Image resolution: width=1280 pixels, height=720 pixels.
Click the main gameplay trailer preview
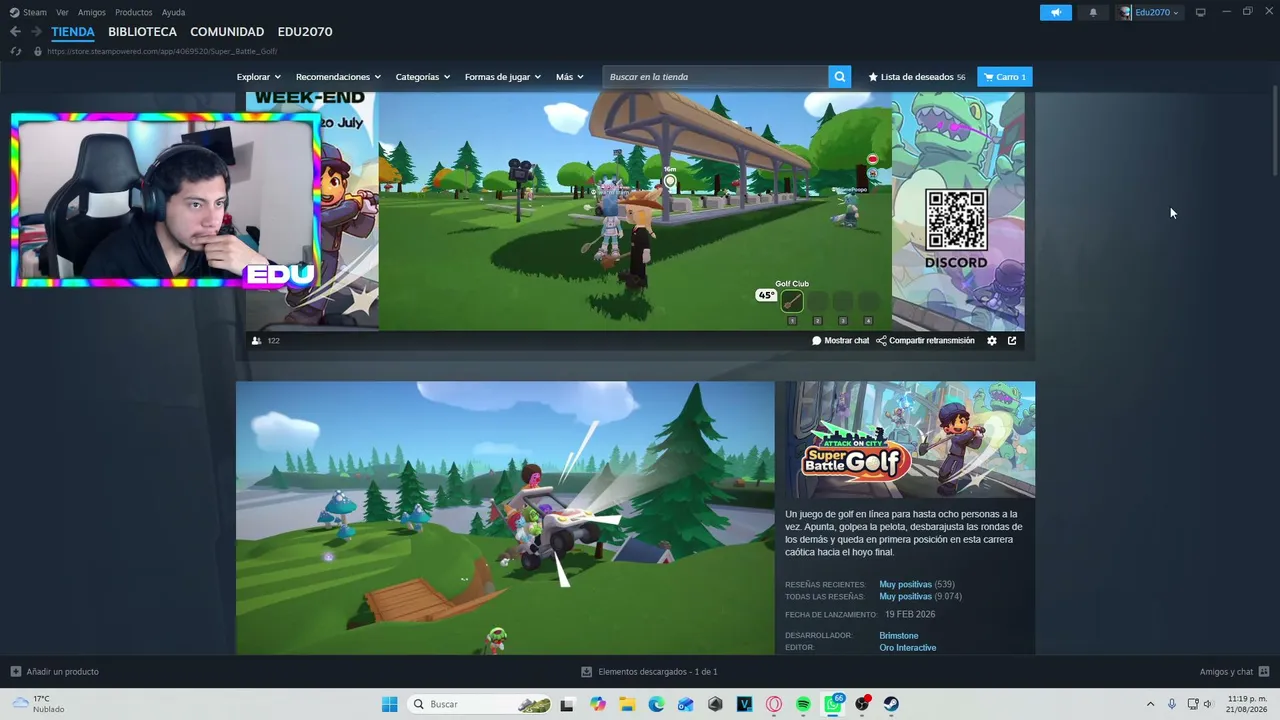coord(505,518)
